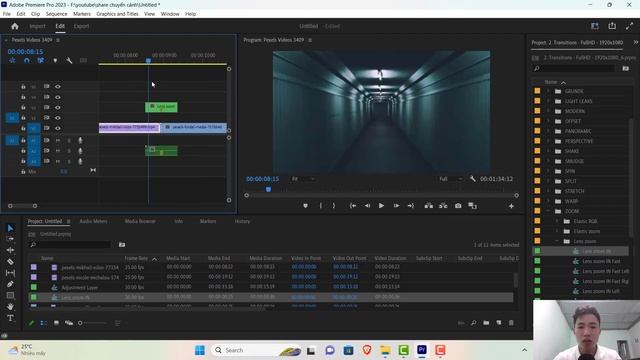This screenshot has width=640, height=360.
Task: Select the Razor tool
Action: coord(10,262)
